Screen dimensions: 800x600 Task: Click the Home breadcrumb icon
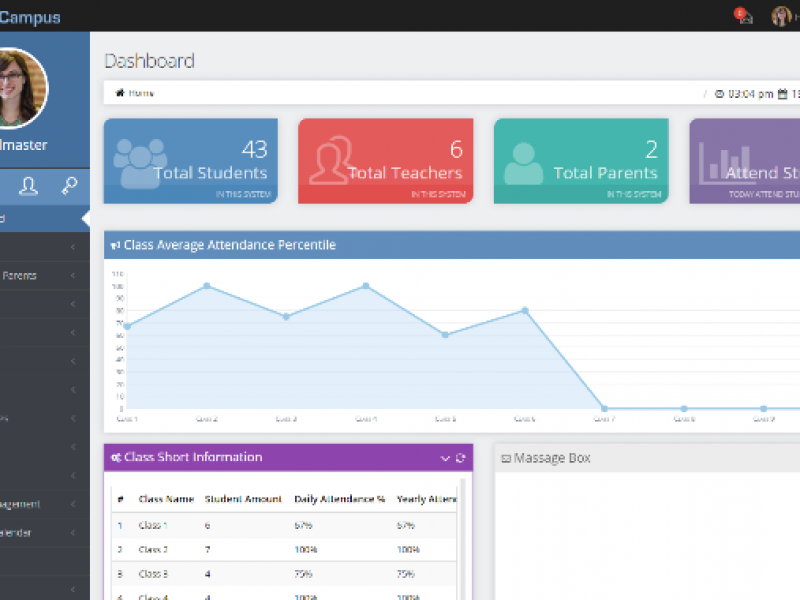click(120, 93)
